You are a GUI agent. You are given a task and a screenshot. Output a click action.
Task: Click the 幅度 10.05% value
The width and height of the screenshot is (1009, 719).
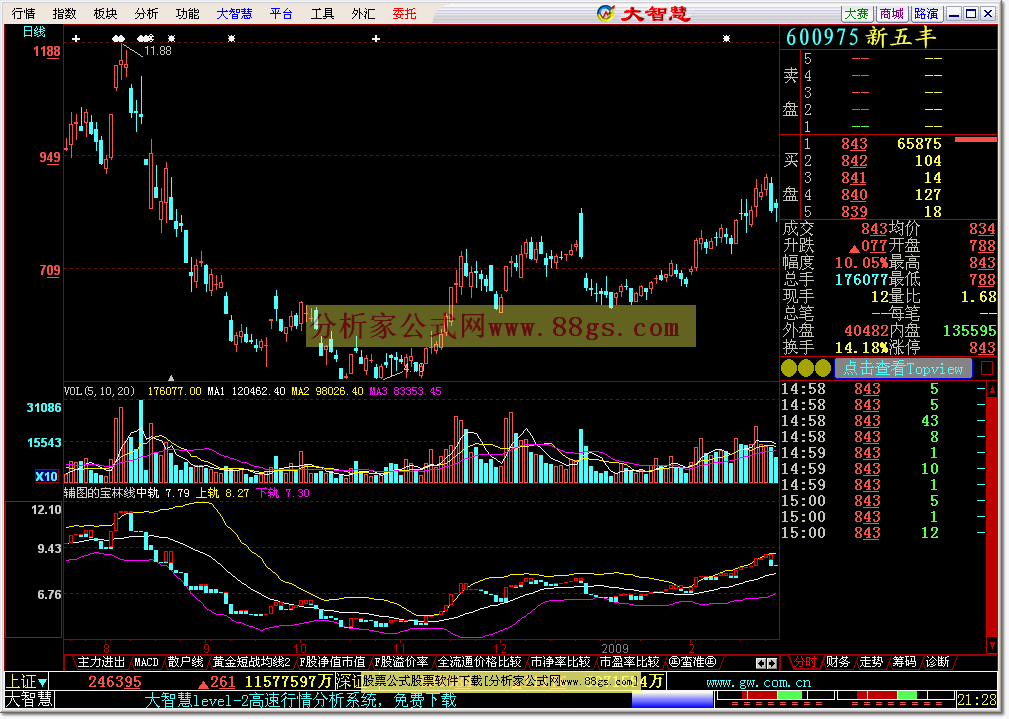[x=861, y=263]
